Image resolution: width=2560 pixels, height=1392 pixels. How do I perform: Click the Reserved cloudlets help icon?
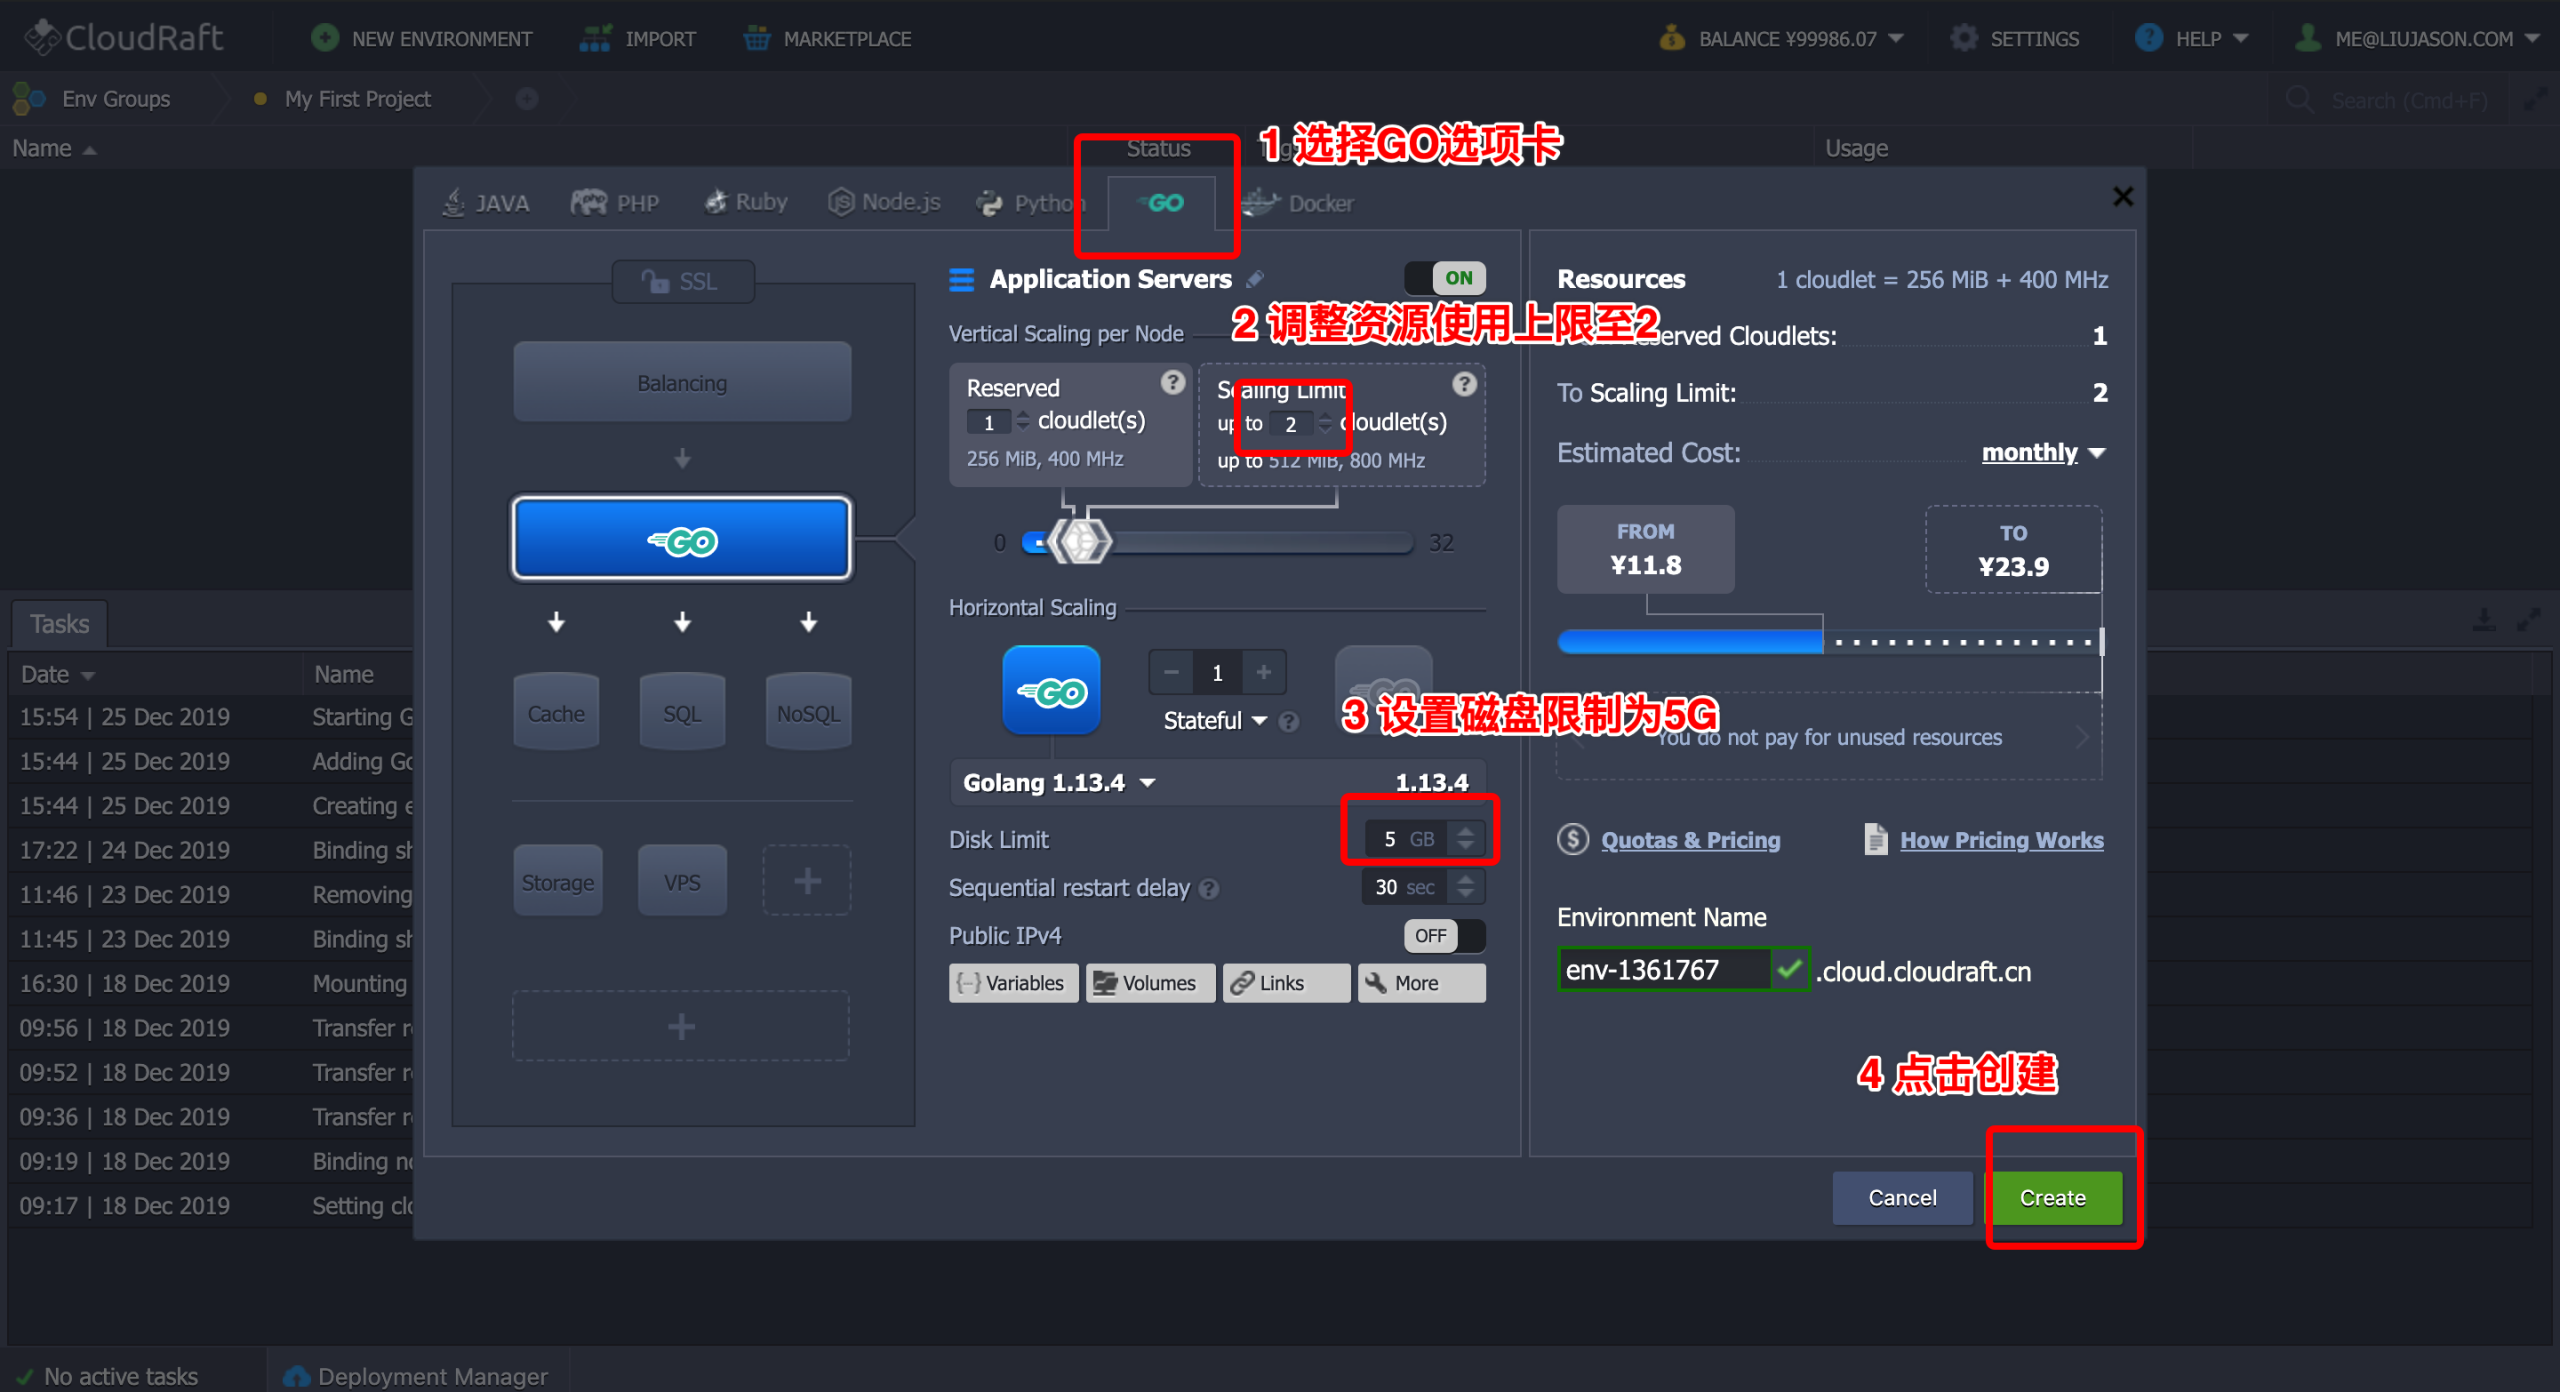tap(1172, 383)
